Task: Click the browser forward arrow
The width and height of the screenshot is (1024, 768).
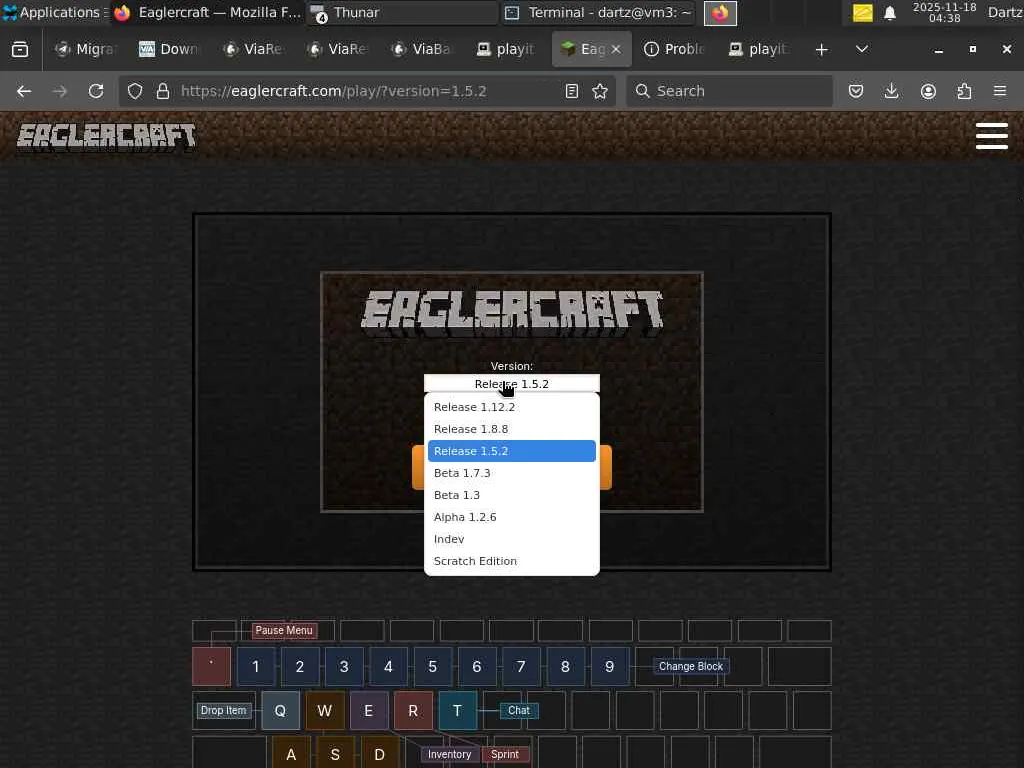Action: pos(59,91)
